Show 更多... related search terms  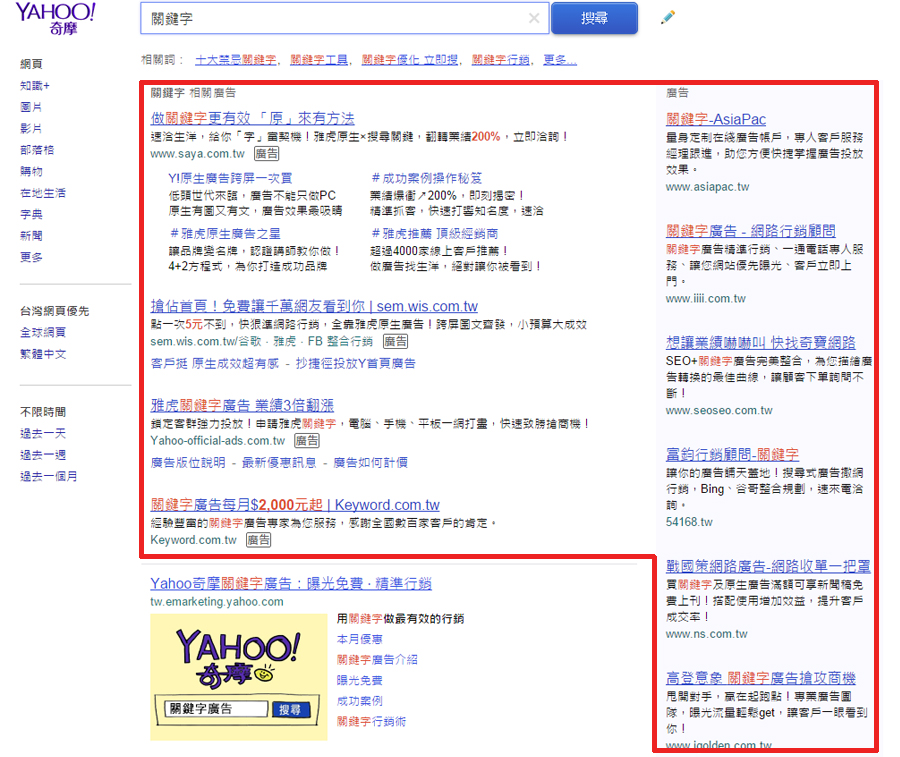[559, 60]
